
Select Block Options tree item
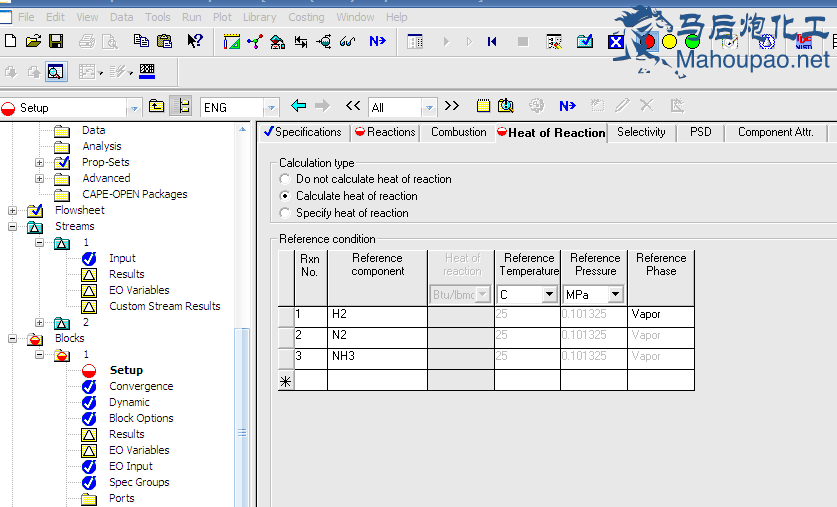pyautogui.click(x=141, y=418)
